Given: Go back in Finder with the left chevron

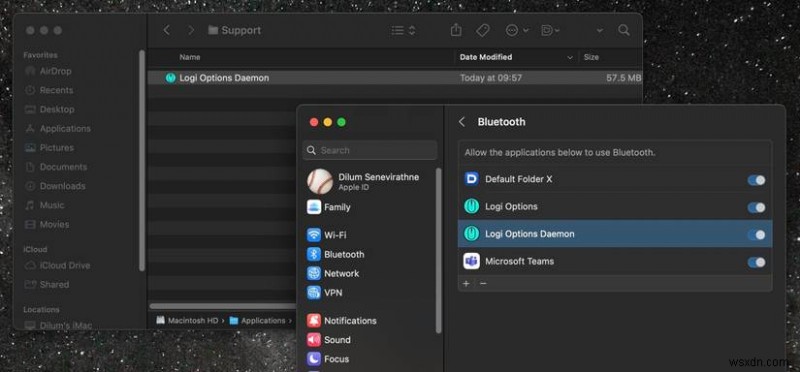Looking at the screenshot, I should 166,30.
